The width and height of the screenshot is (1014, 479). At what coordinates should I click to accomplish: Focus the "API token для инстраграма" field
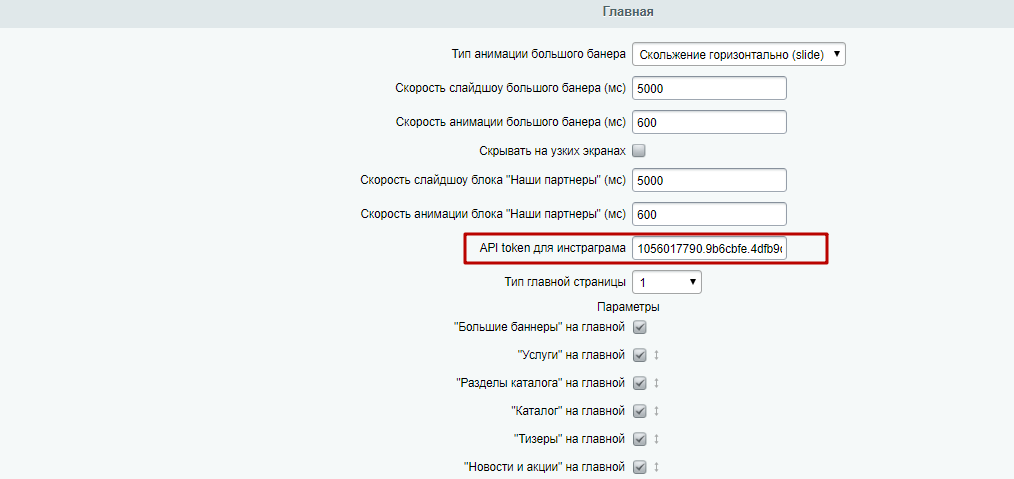(709, 248)
